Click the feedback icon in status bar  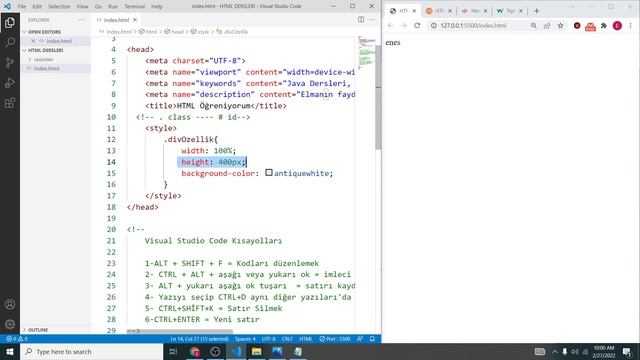coord(360,339)
